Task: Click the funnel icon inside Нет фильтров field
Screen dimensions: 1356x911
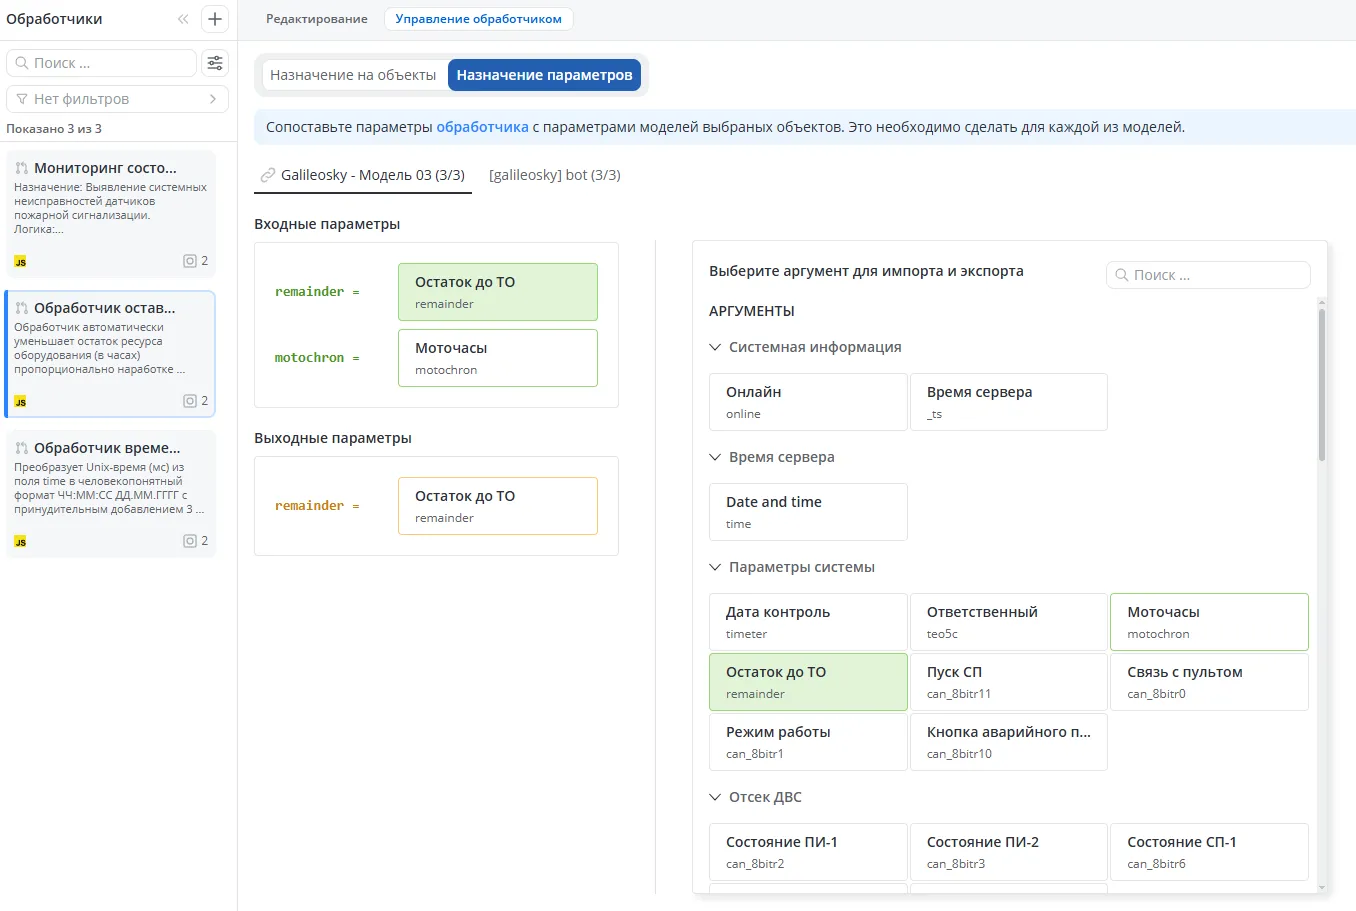Action: click(x=20, y=98)
